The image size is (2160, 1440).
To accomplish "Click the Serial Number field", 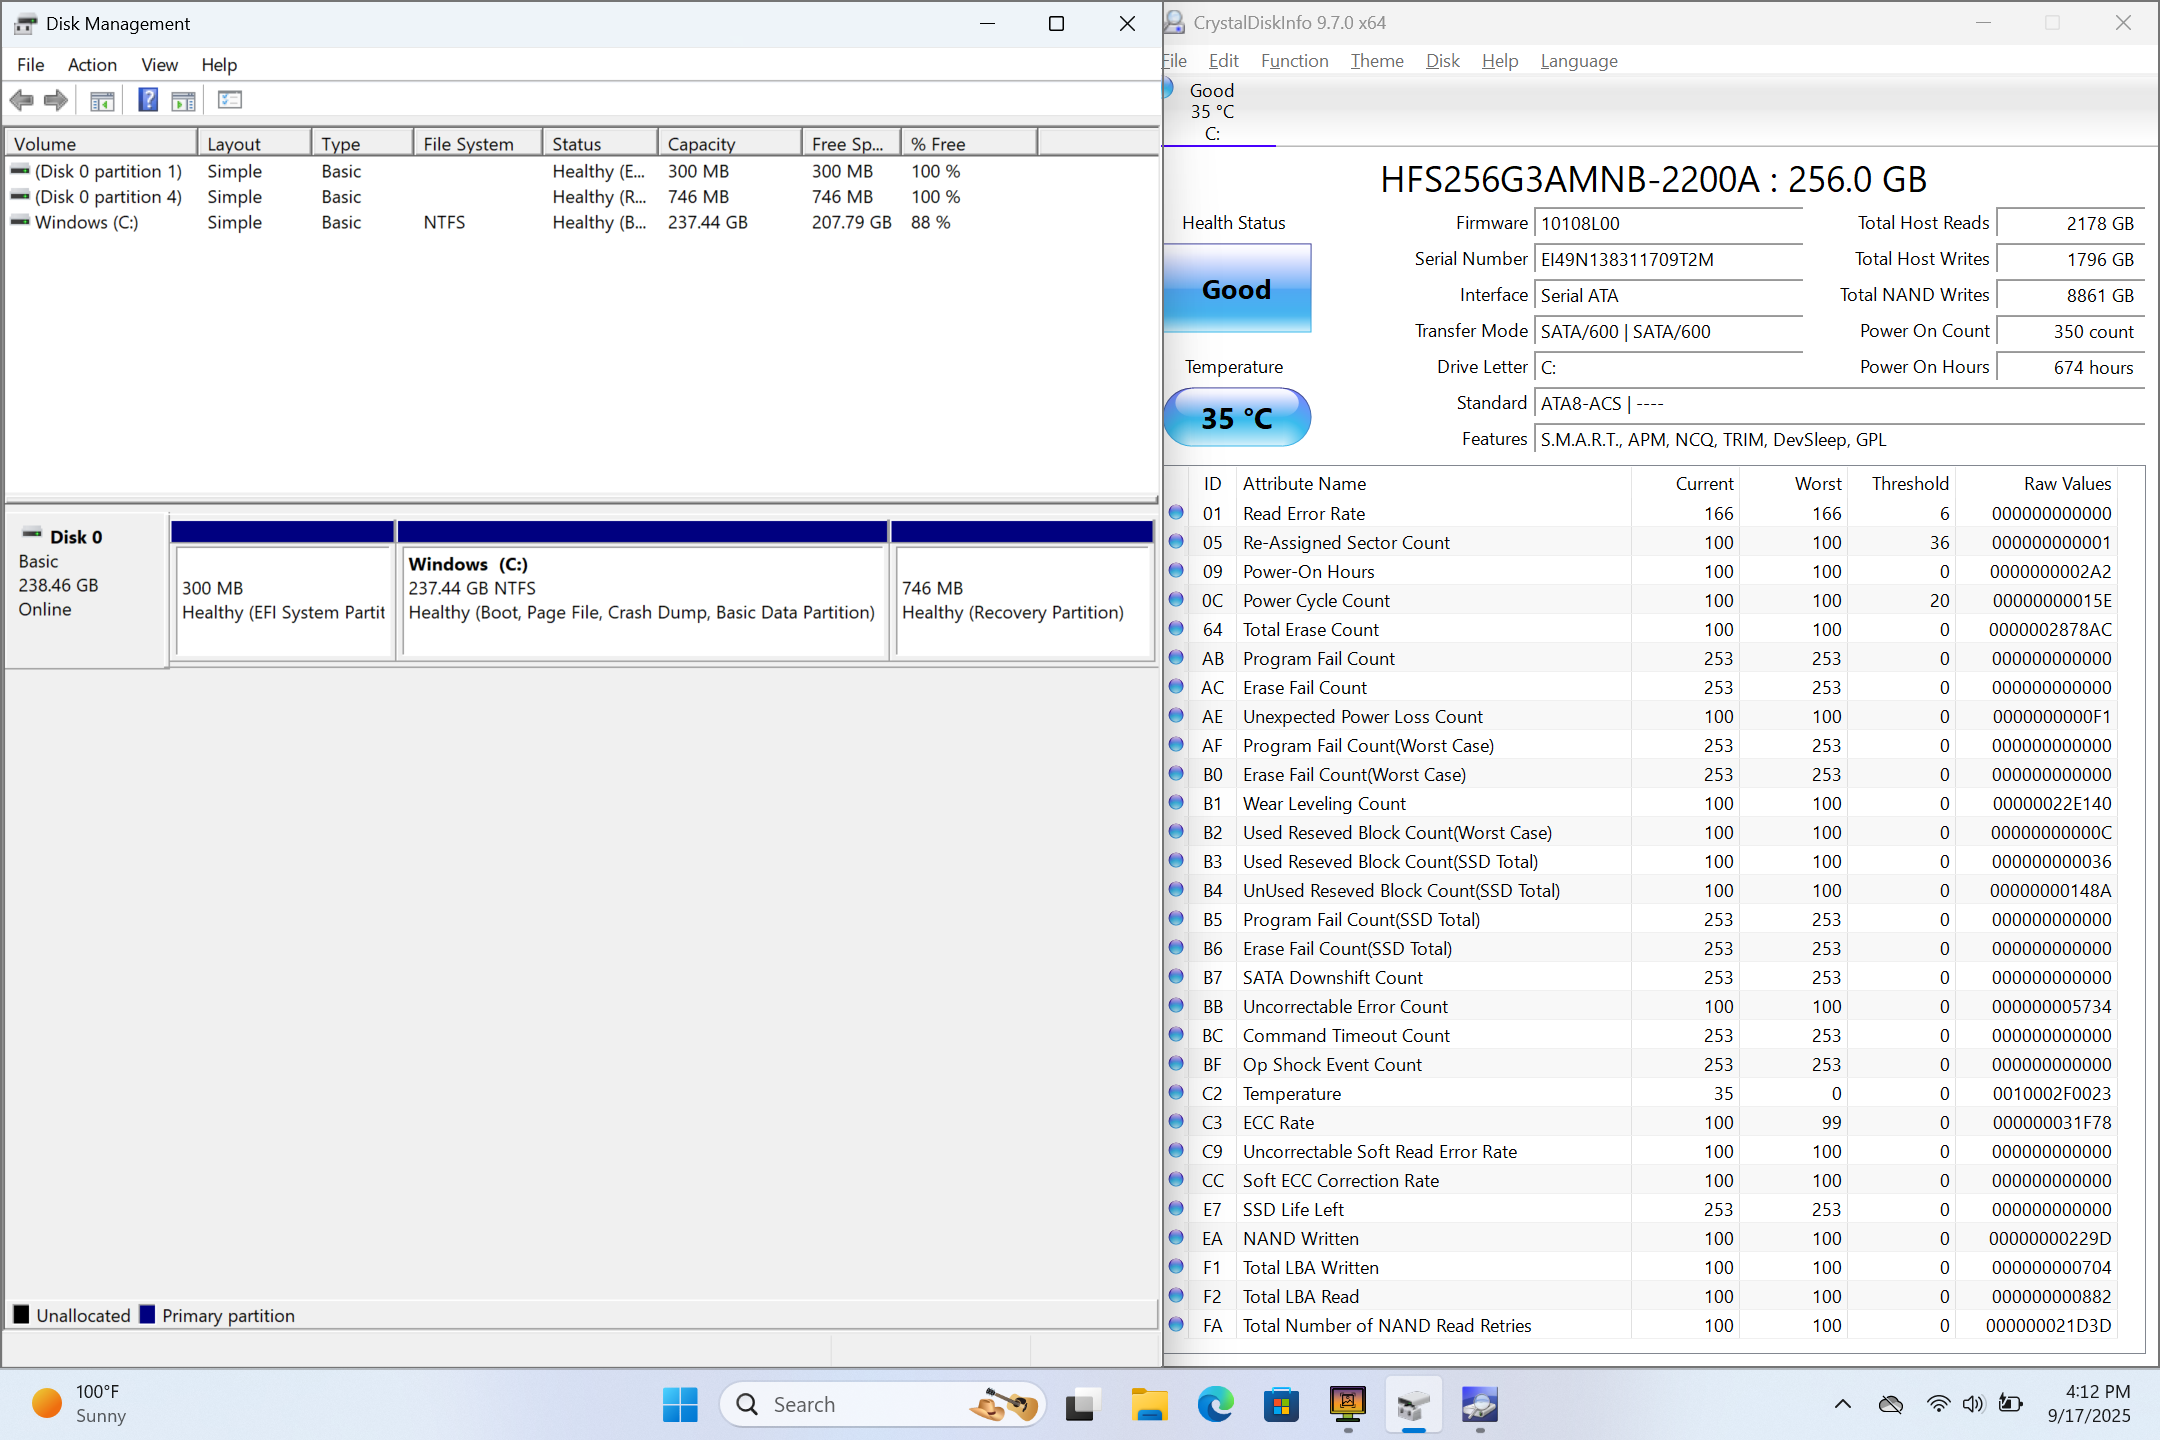I will (1668, 260).
